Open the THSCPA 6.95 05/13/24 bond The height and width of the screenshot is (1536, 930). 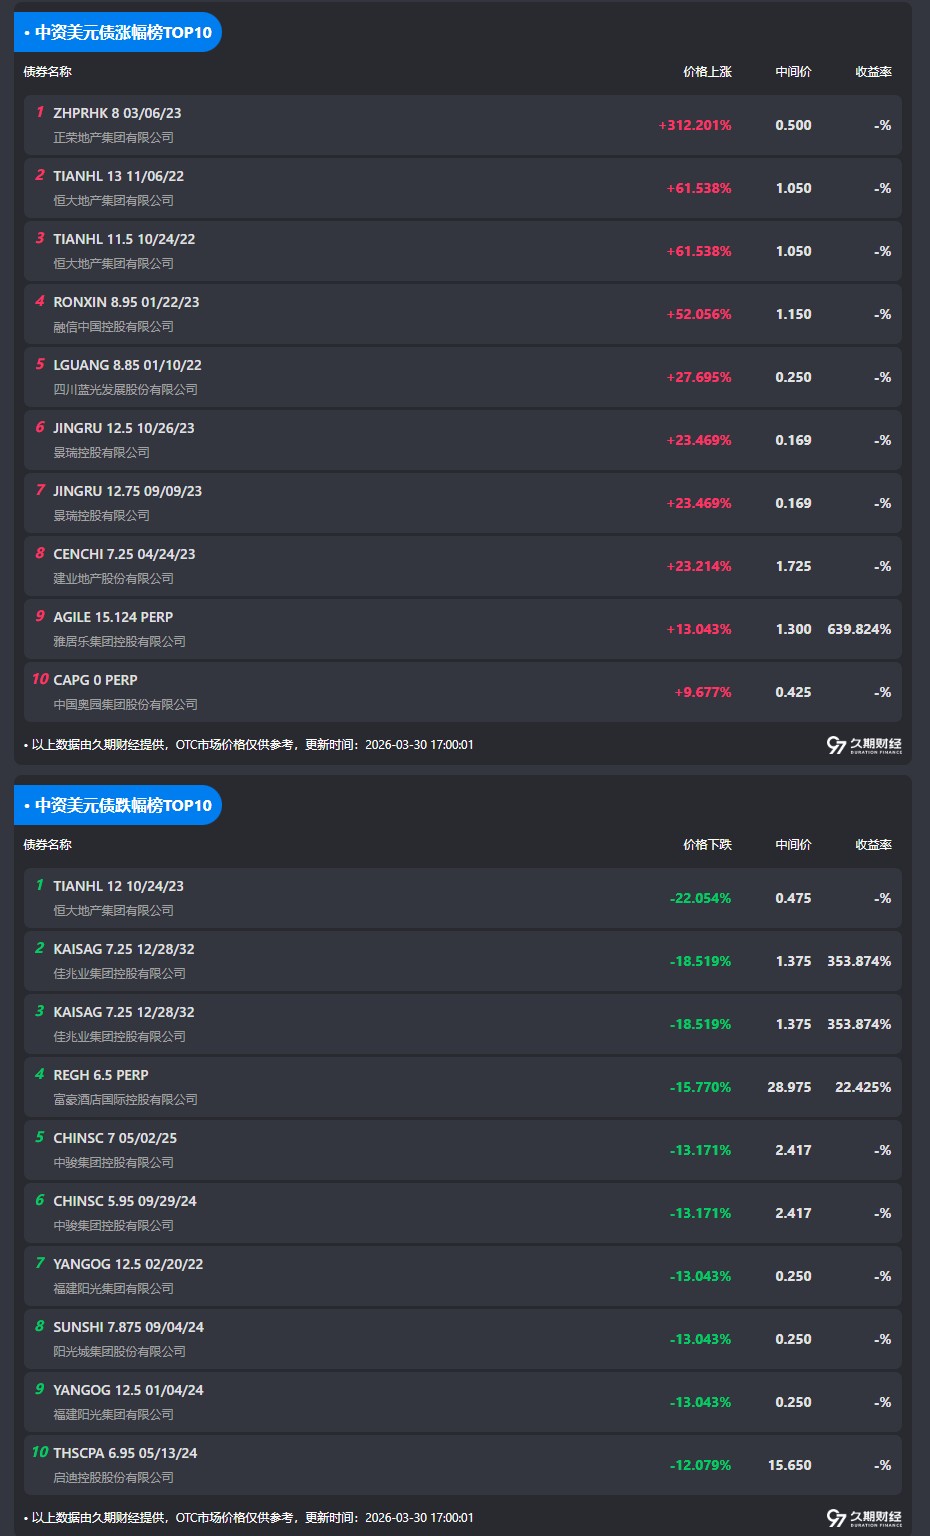click(x=125, y=1453)
